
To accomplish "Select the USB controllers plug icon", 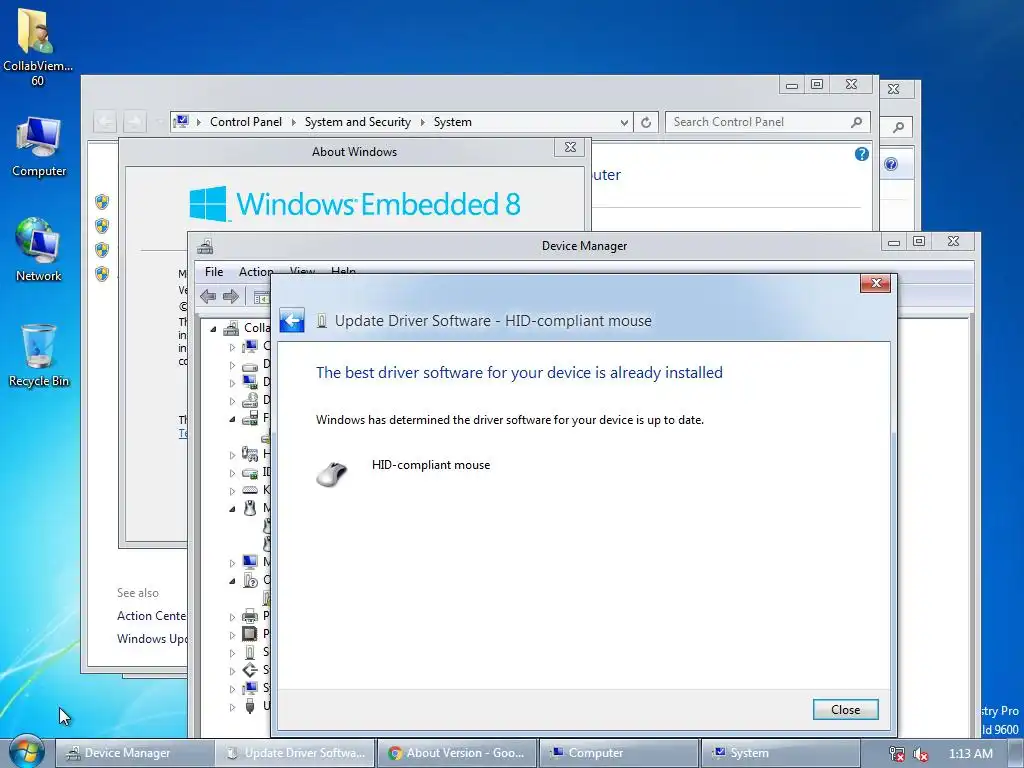I will 250,705.
